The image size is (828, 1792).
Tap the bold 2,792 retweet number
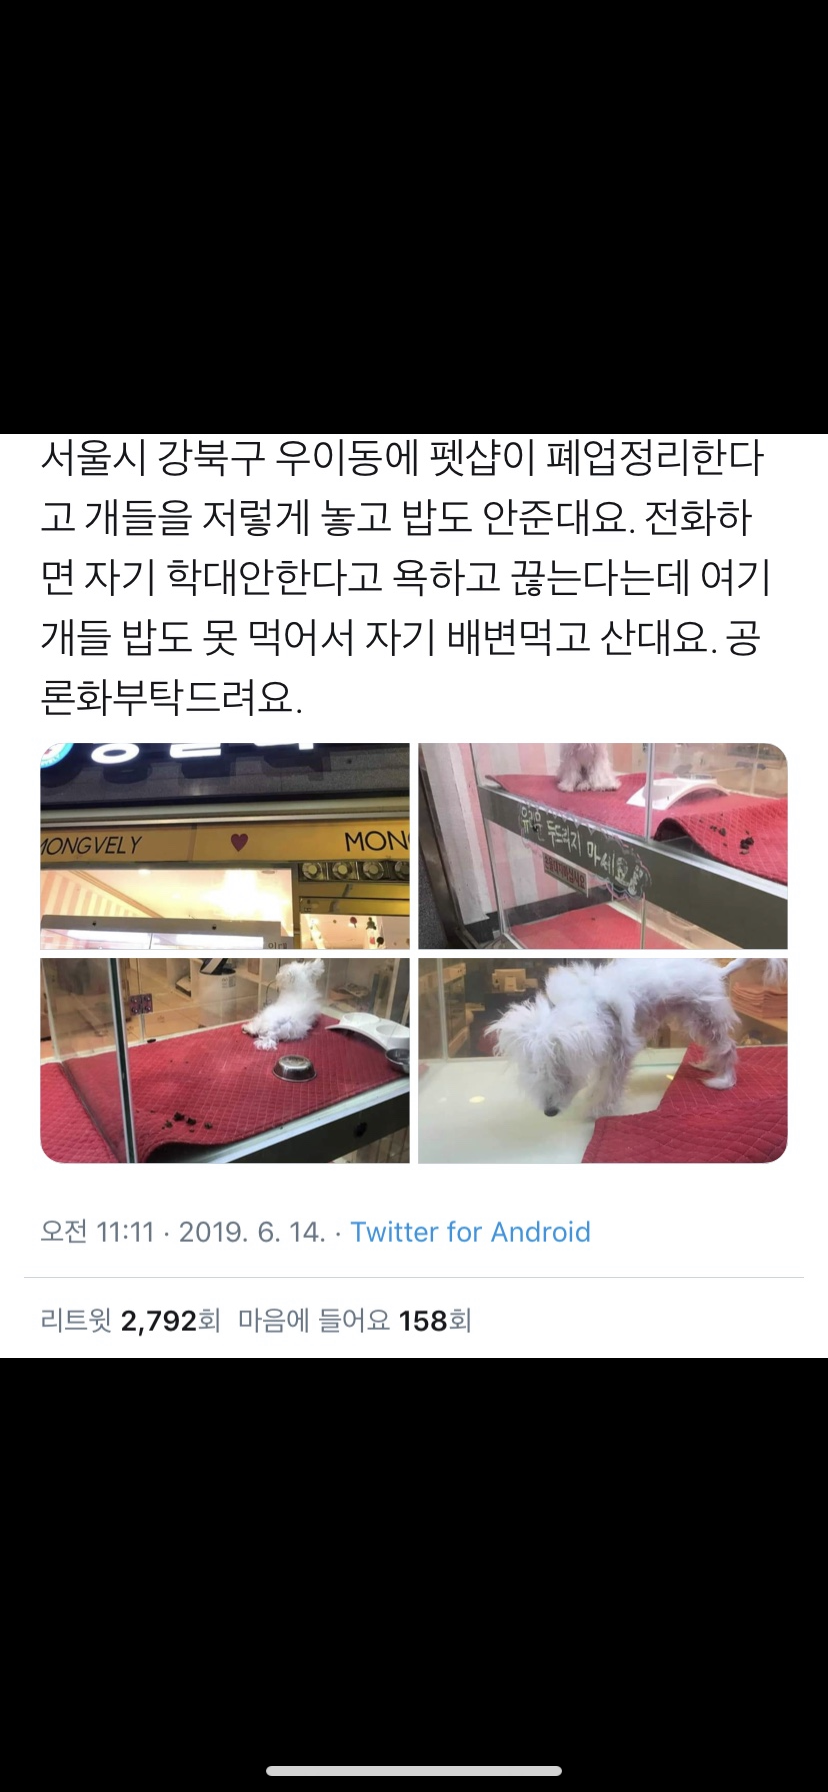point(158,1321)
